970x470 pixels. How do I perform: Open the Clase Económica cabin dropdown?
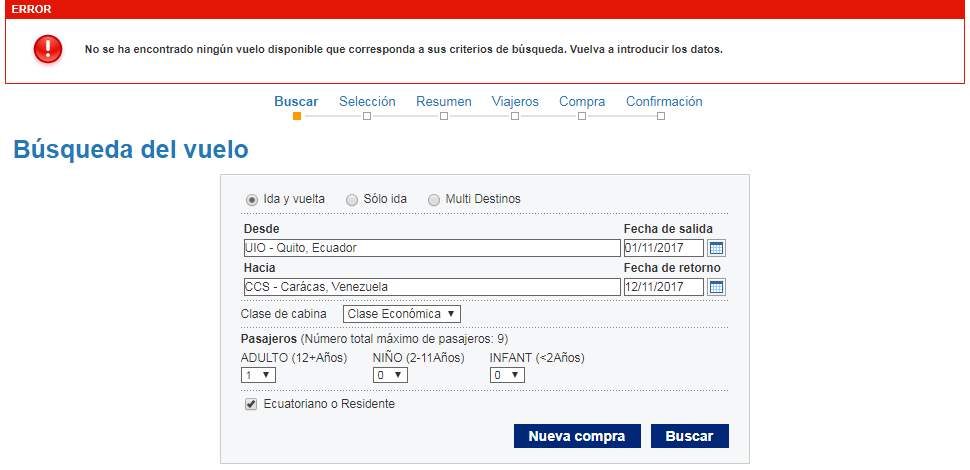[401, 314]
